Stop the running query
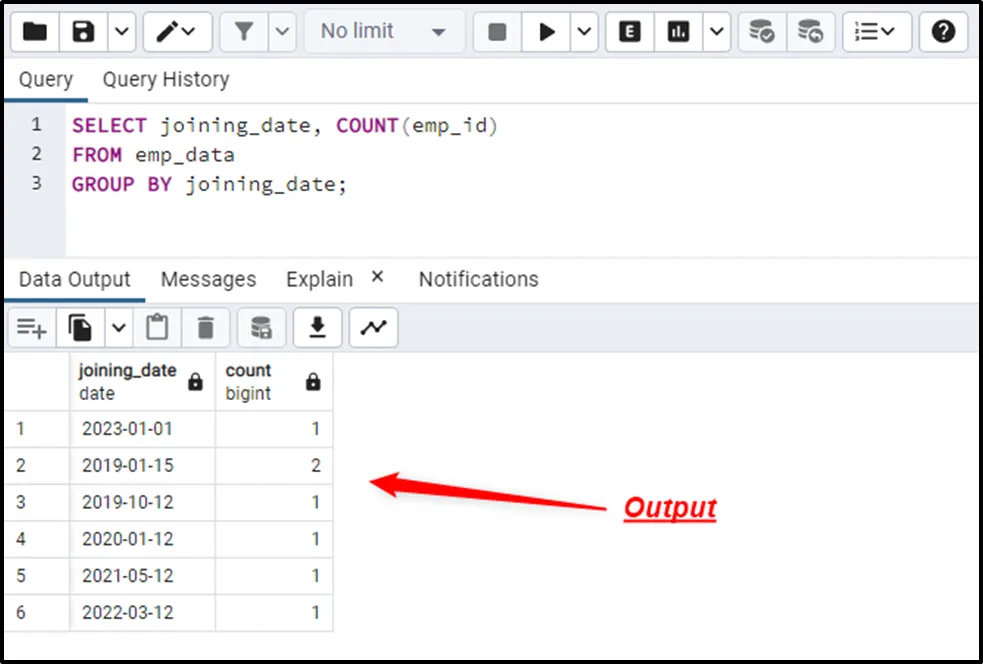This screenshot has height=664, width=983. (497, 32)
